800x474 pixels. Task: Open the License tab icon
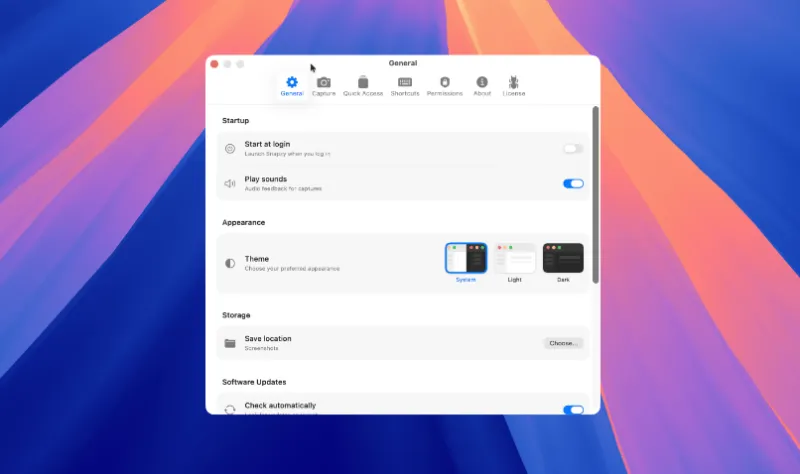[513, 82]
